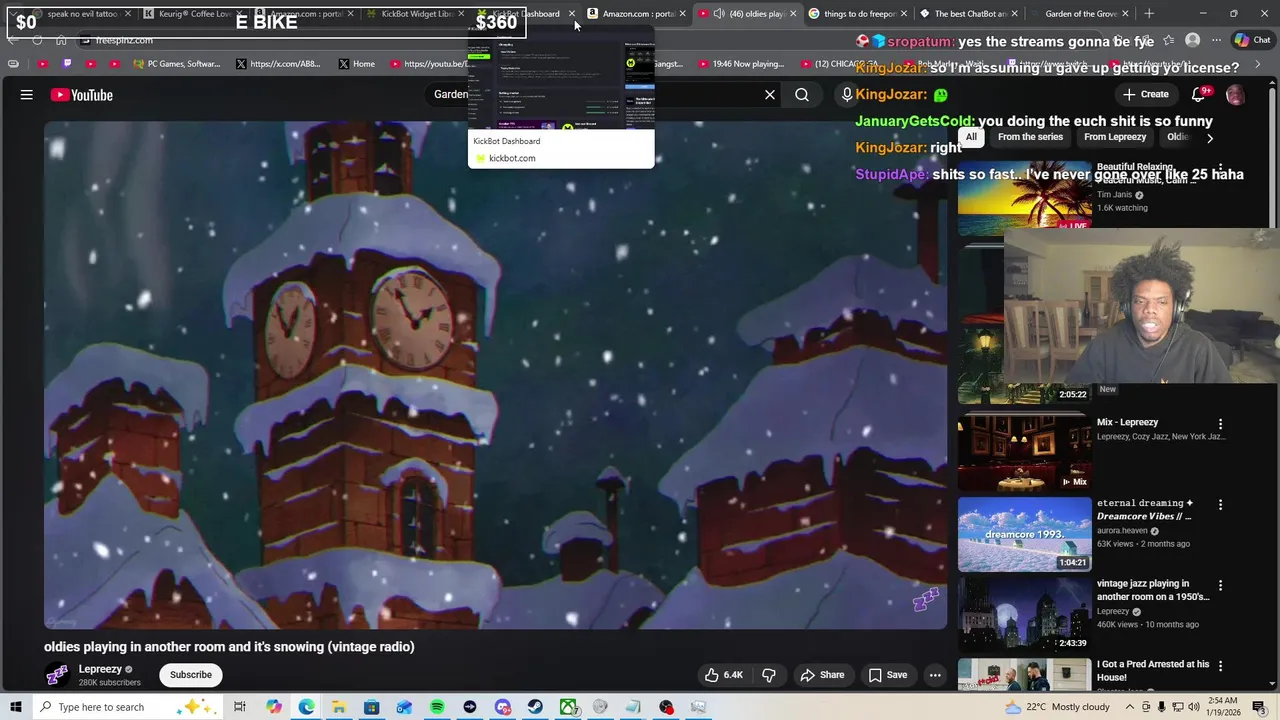Viewport: 1280px width, 720px height.
Task: Open options menu for eternal dreaming video
Action: click(x=1220, y=505)
